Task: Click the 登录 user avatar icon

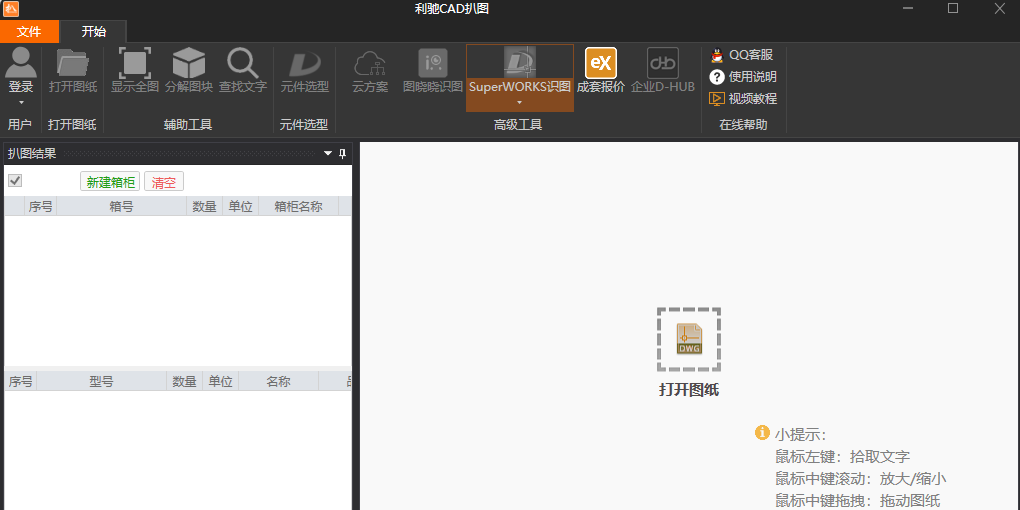Action: tap(21, 63)
